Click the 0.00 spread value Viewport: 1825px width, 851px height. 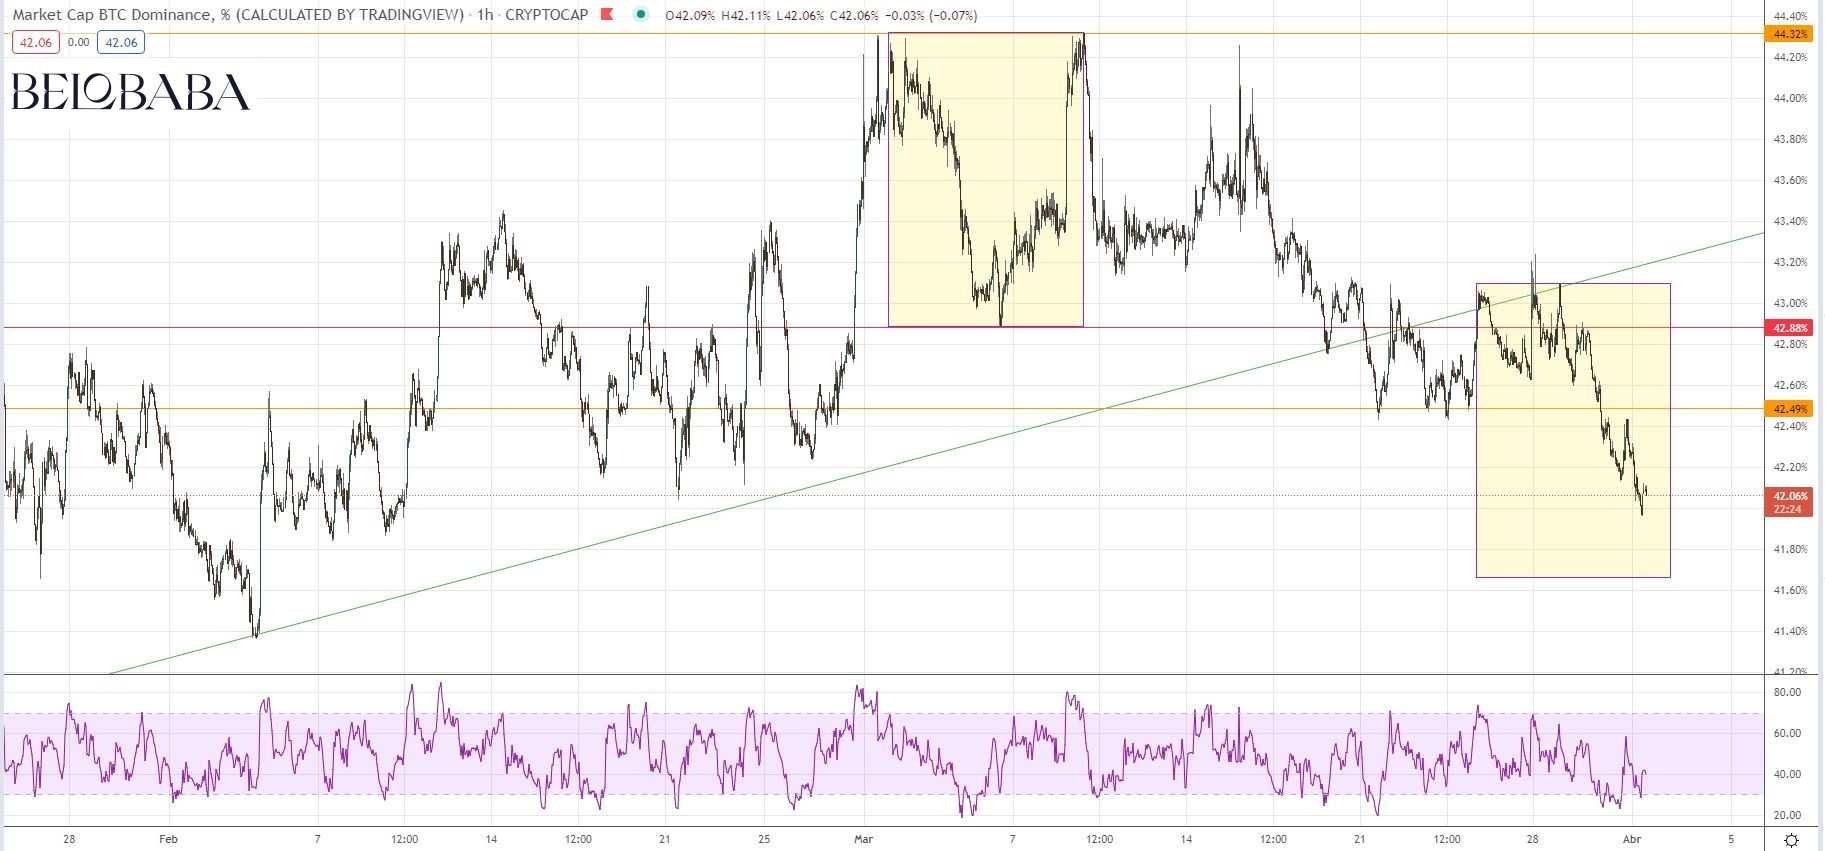pyautogui.click(x=78, y=42)
